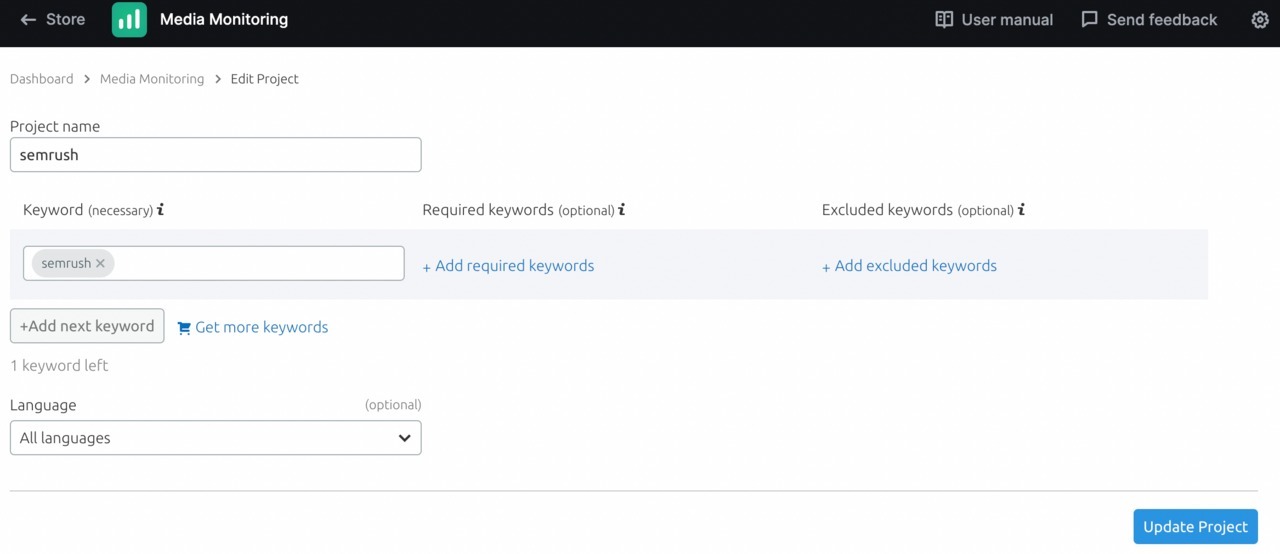
Task: Click Edit Project in the breadcrumb
Action: (x=265, y=79)
